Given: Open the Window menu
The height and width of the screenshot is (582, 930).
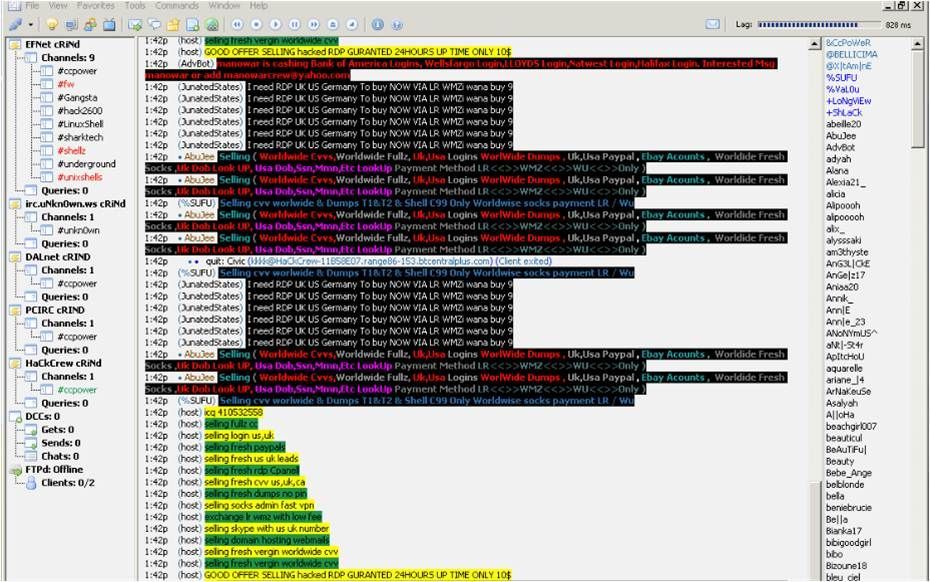Looking at the screenshot, I should point(224,5).
